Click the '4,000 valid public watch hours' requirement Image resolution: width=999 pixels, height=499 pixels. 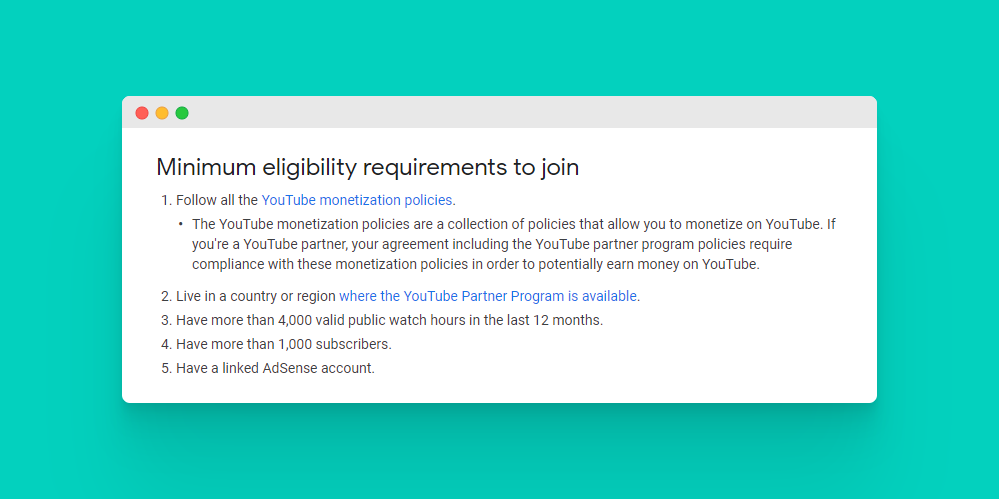click(x=390, y=320)
